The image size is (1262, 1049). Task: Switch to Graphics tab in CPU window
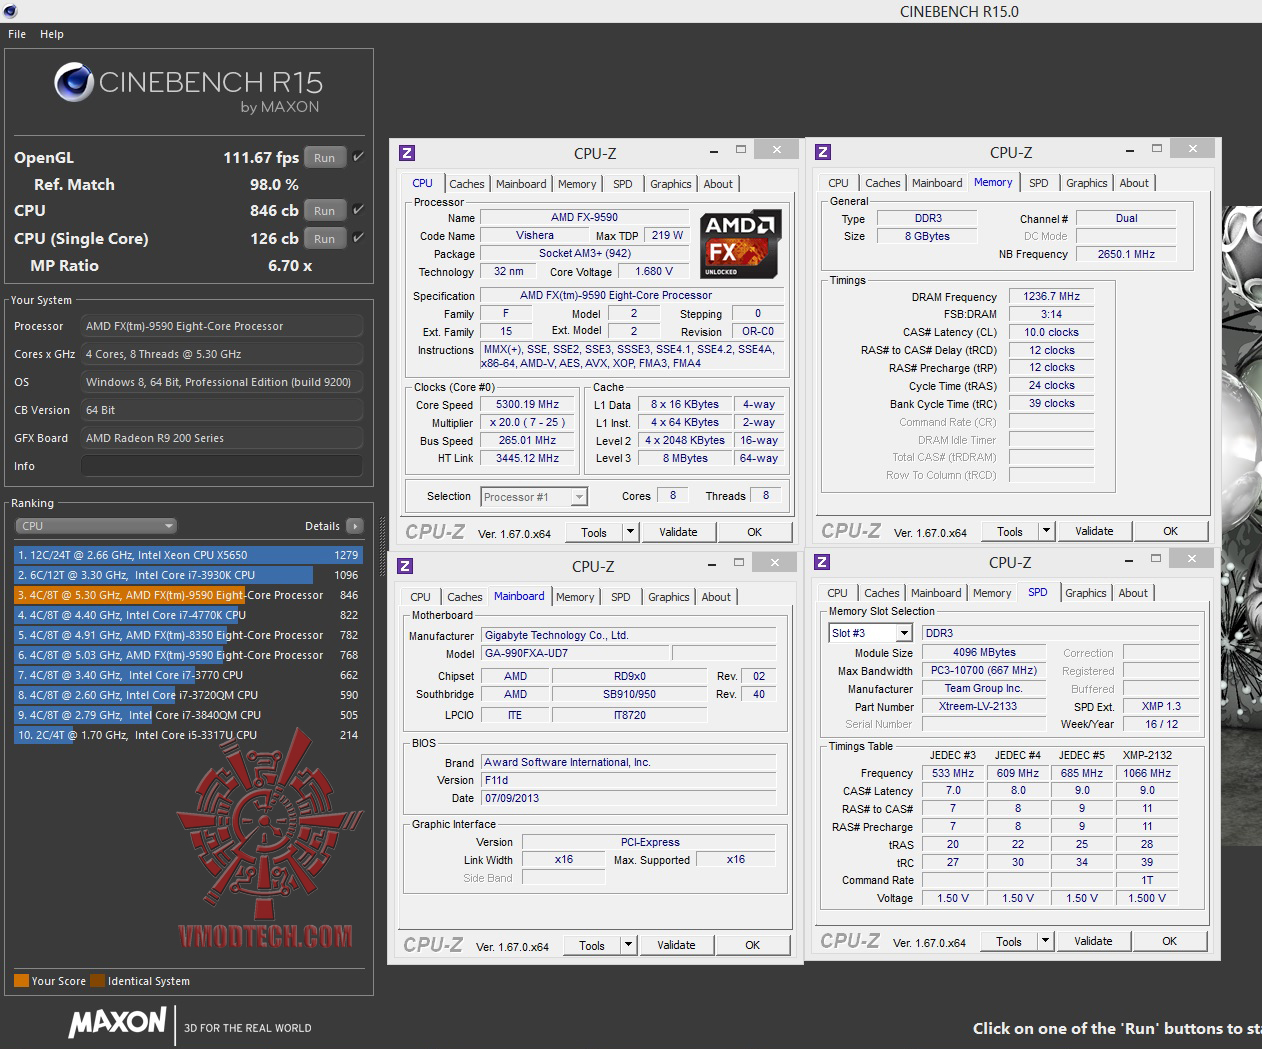click(x=671, y=184)
